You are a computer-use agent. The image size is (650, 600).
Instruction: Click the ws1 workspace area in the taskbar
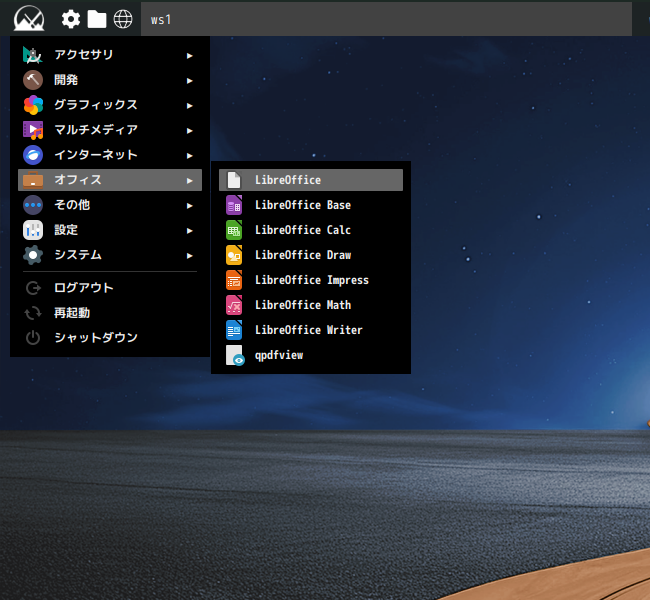(x=386, y=19)
